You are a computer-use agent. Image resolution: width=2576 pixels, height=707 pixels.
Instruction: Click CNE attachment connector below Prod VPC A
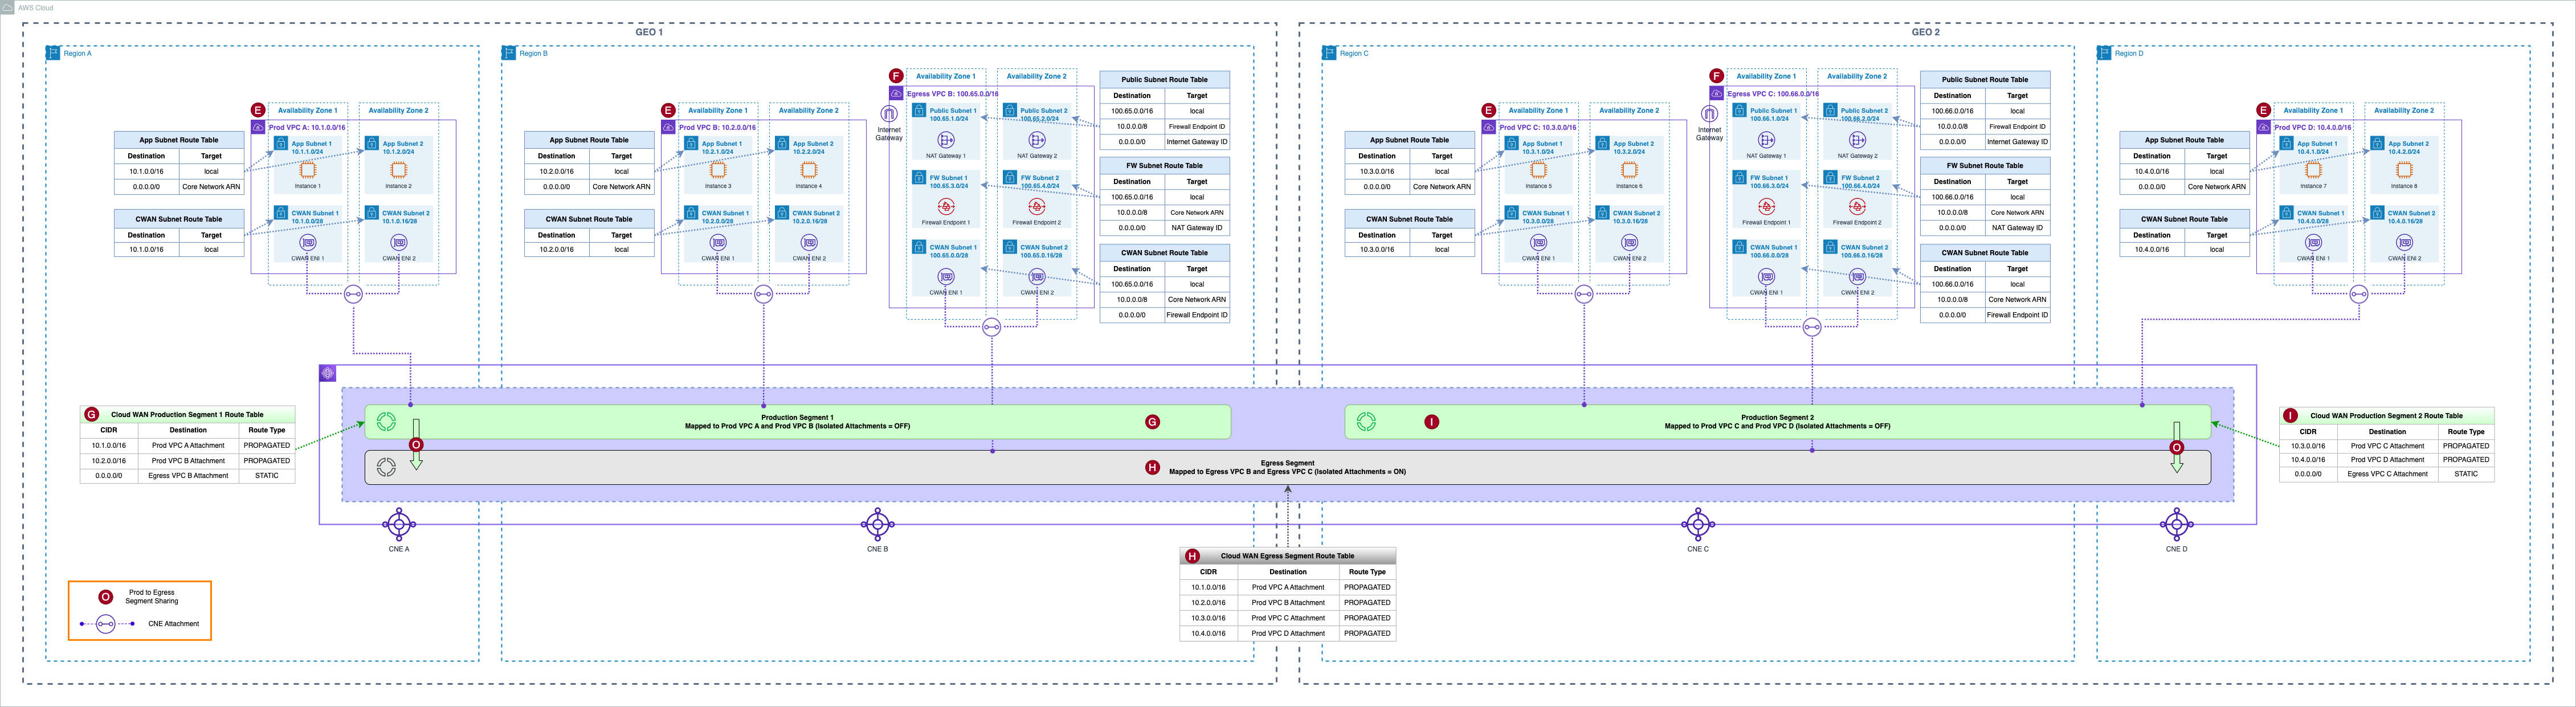(x=353, y=294)
